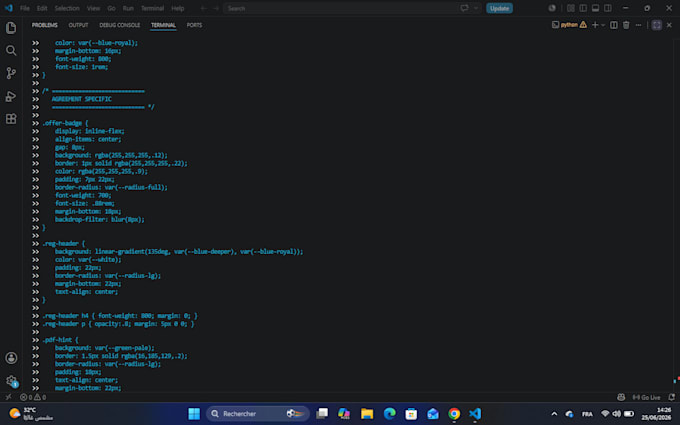Switch to the DEBUG CONSOLE tab
The height and width of the screenshot is (425, 680).
[x=120, y=25]
